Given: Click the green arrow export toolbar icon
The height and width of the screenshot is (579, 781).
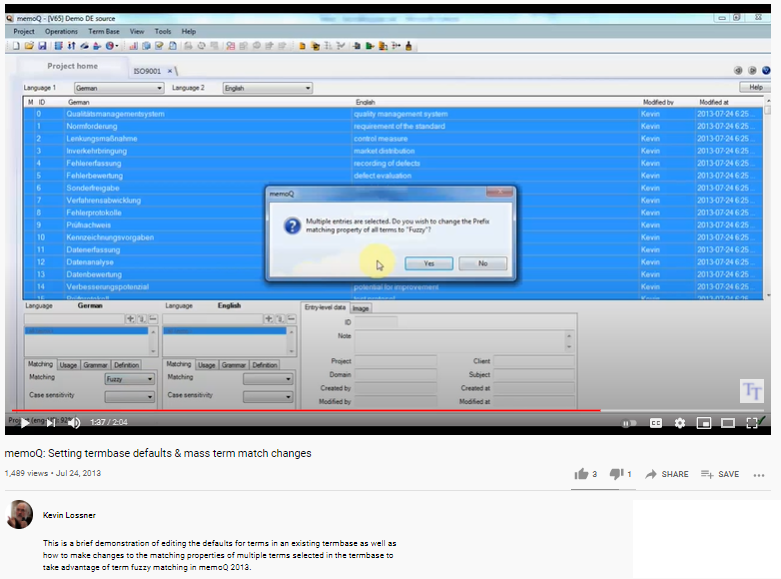Looking at the screenshot, I should pos(370,46).
